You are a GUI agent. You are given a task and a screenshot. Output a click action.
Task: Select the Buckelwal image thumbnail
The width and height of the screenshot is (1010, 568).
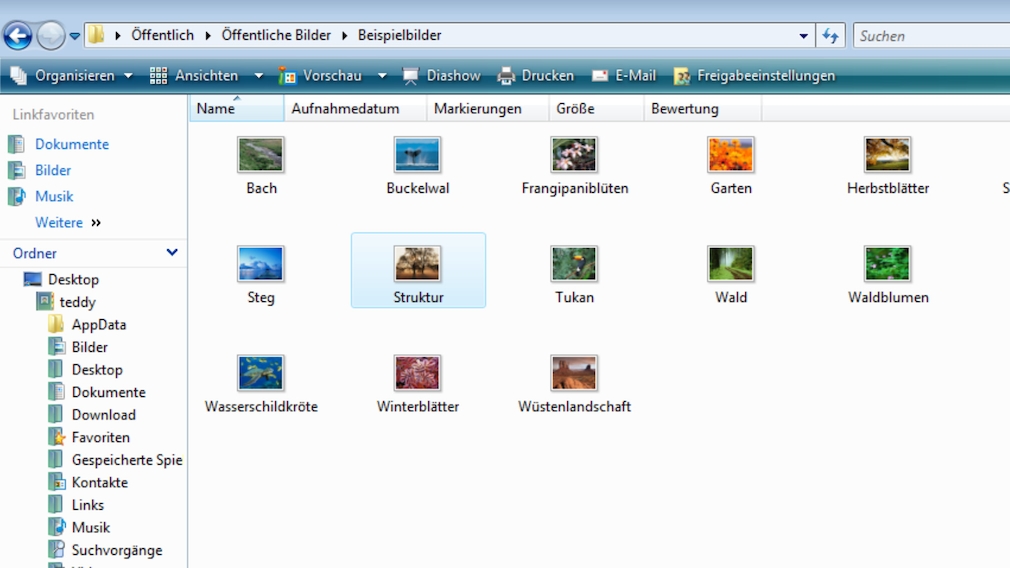pos(417,156)
